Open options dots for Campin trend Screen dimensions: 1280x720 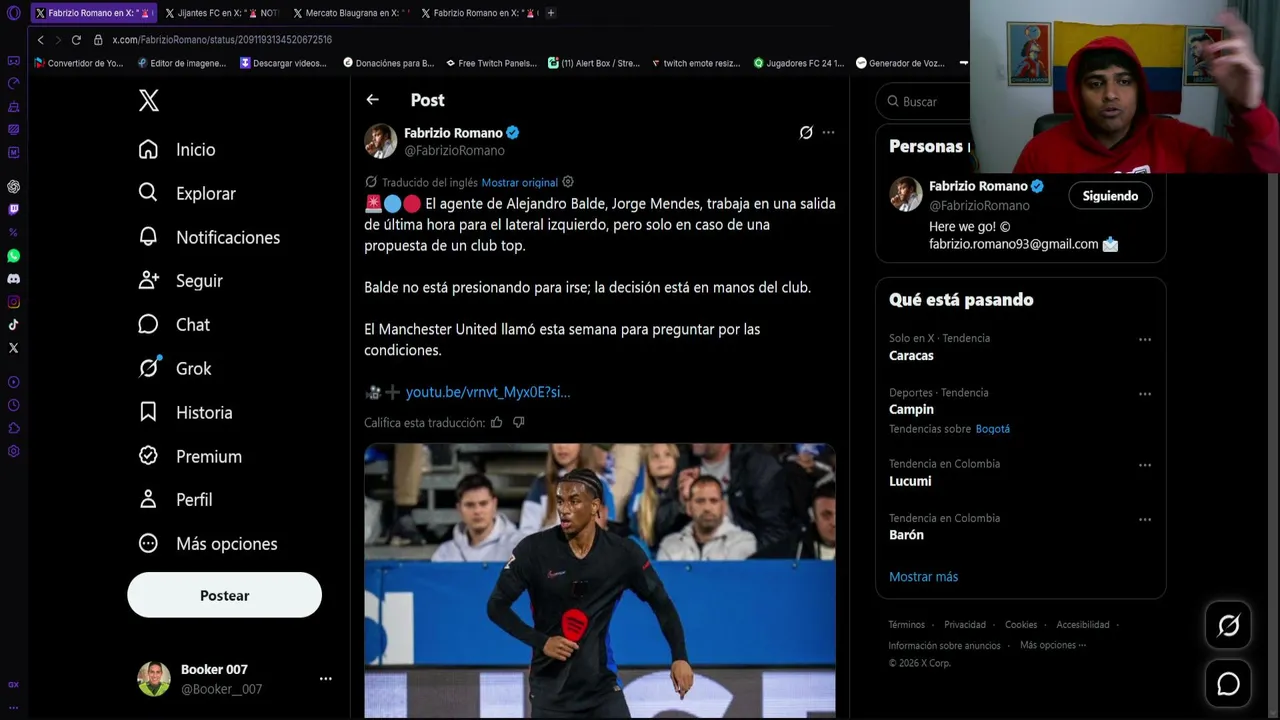click(x=1145, y=394)
